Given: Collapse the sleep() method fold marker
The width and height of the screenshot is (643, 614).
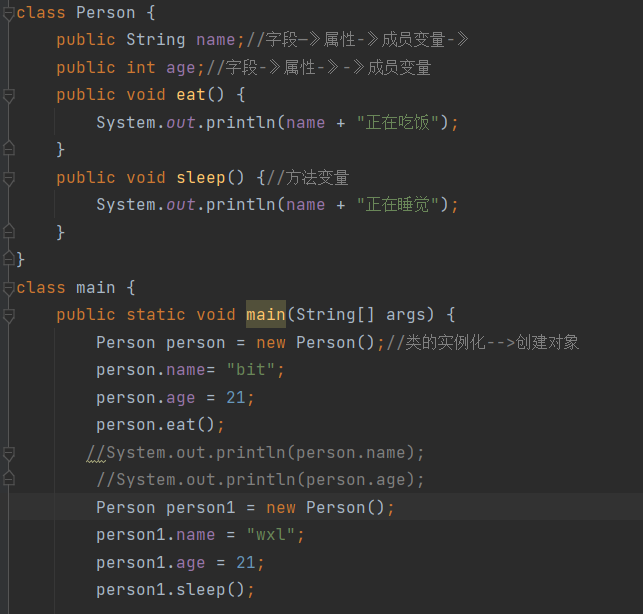Looking at the screenshot, I should tap(9, 178).
